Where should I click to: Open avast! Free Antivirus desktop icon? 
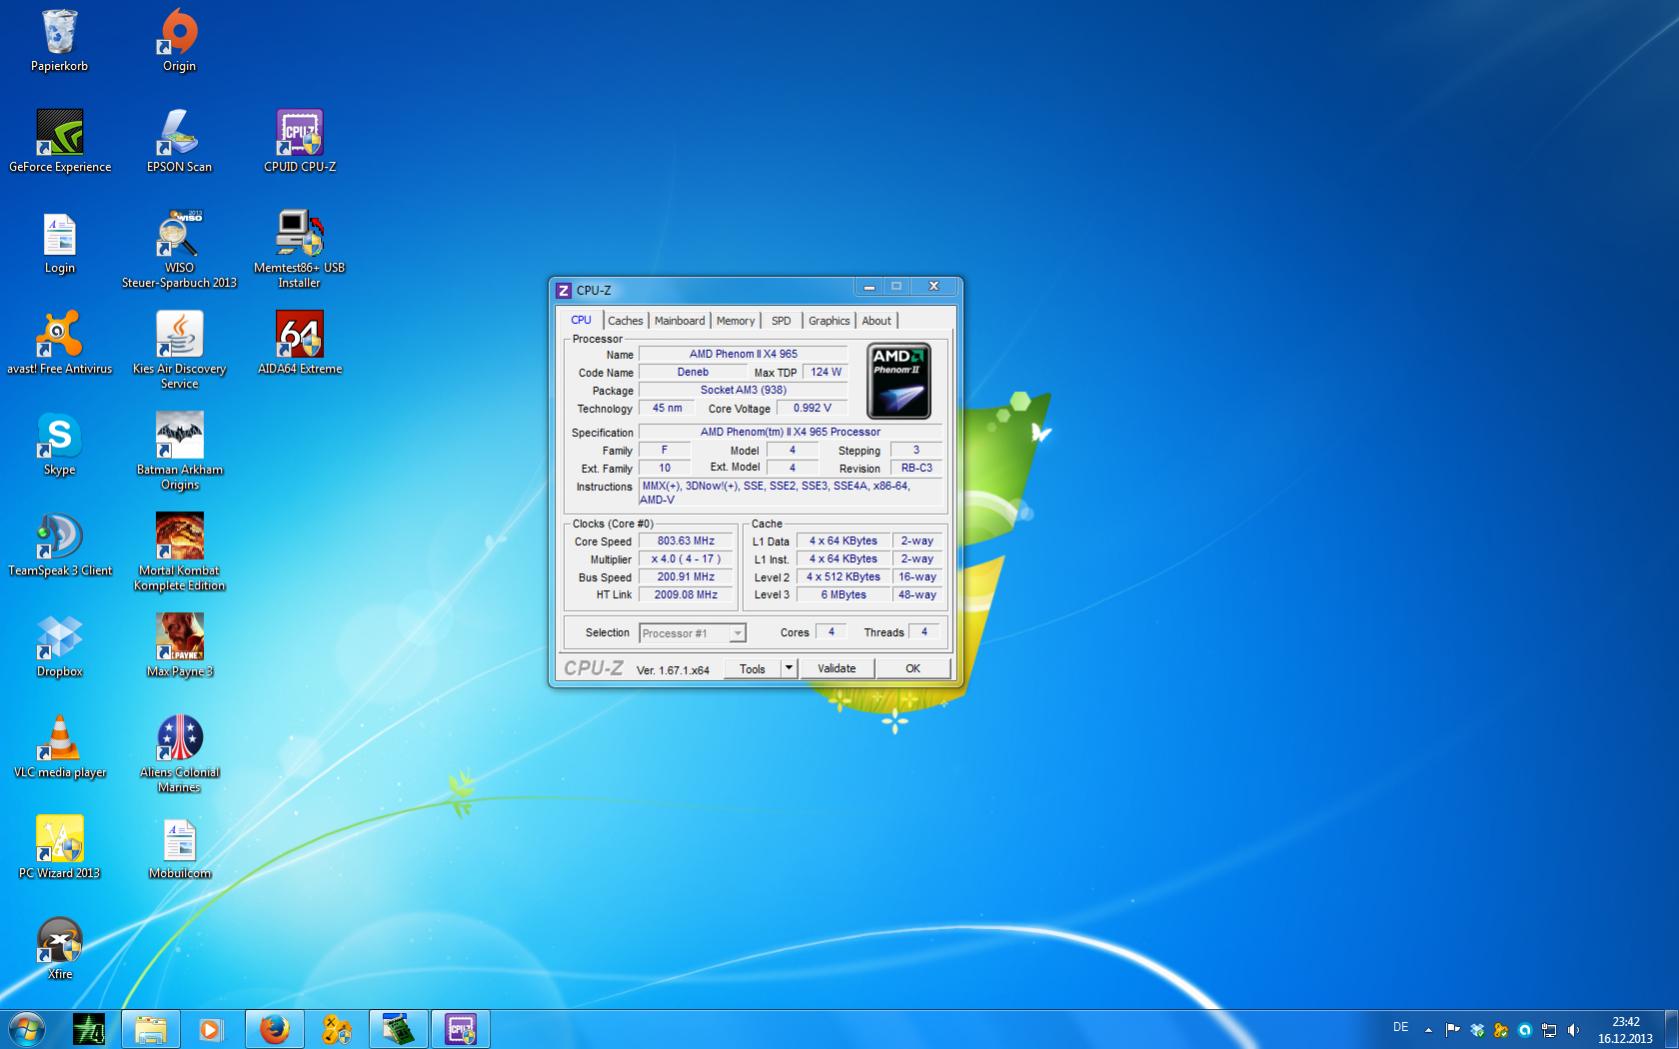[x=60, y=336]
